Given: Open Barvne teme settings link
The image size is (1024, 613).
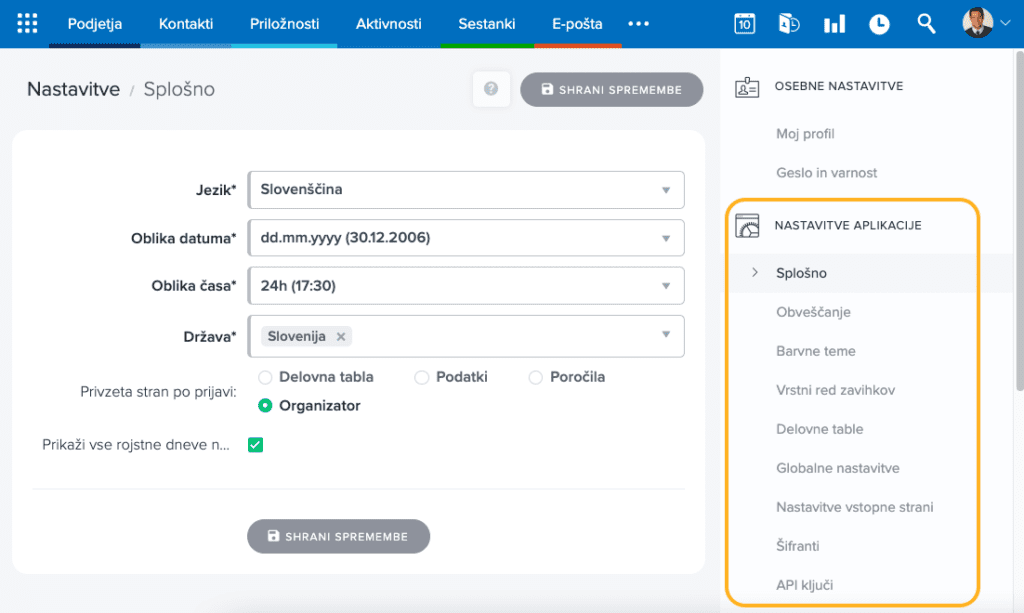Looking at the screenshot, I should click(x=815, y=351).
